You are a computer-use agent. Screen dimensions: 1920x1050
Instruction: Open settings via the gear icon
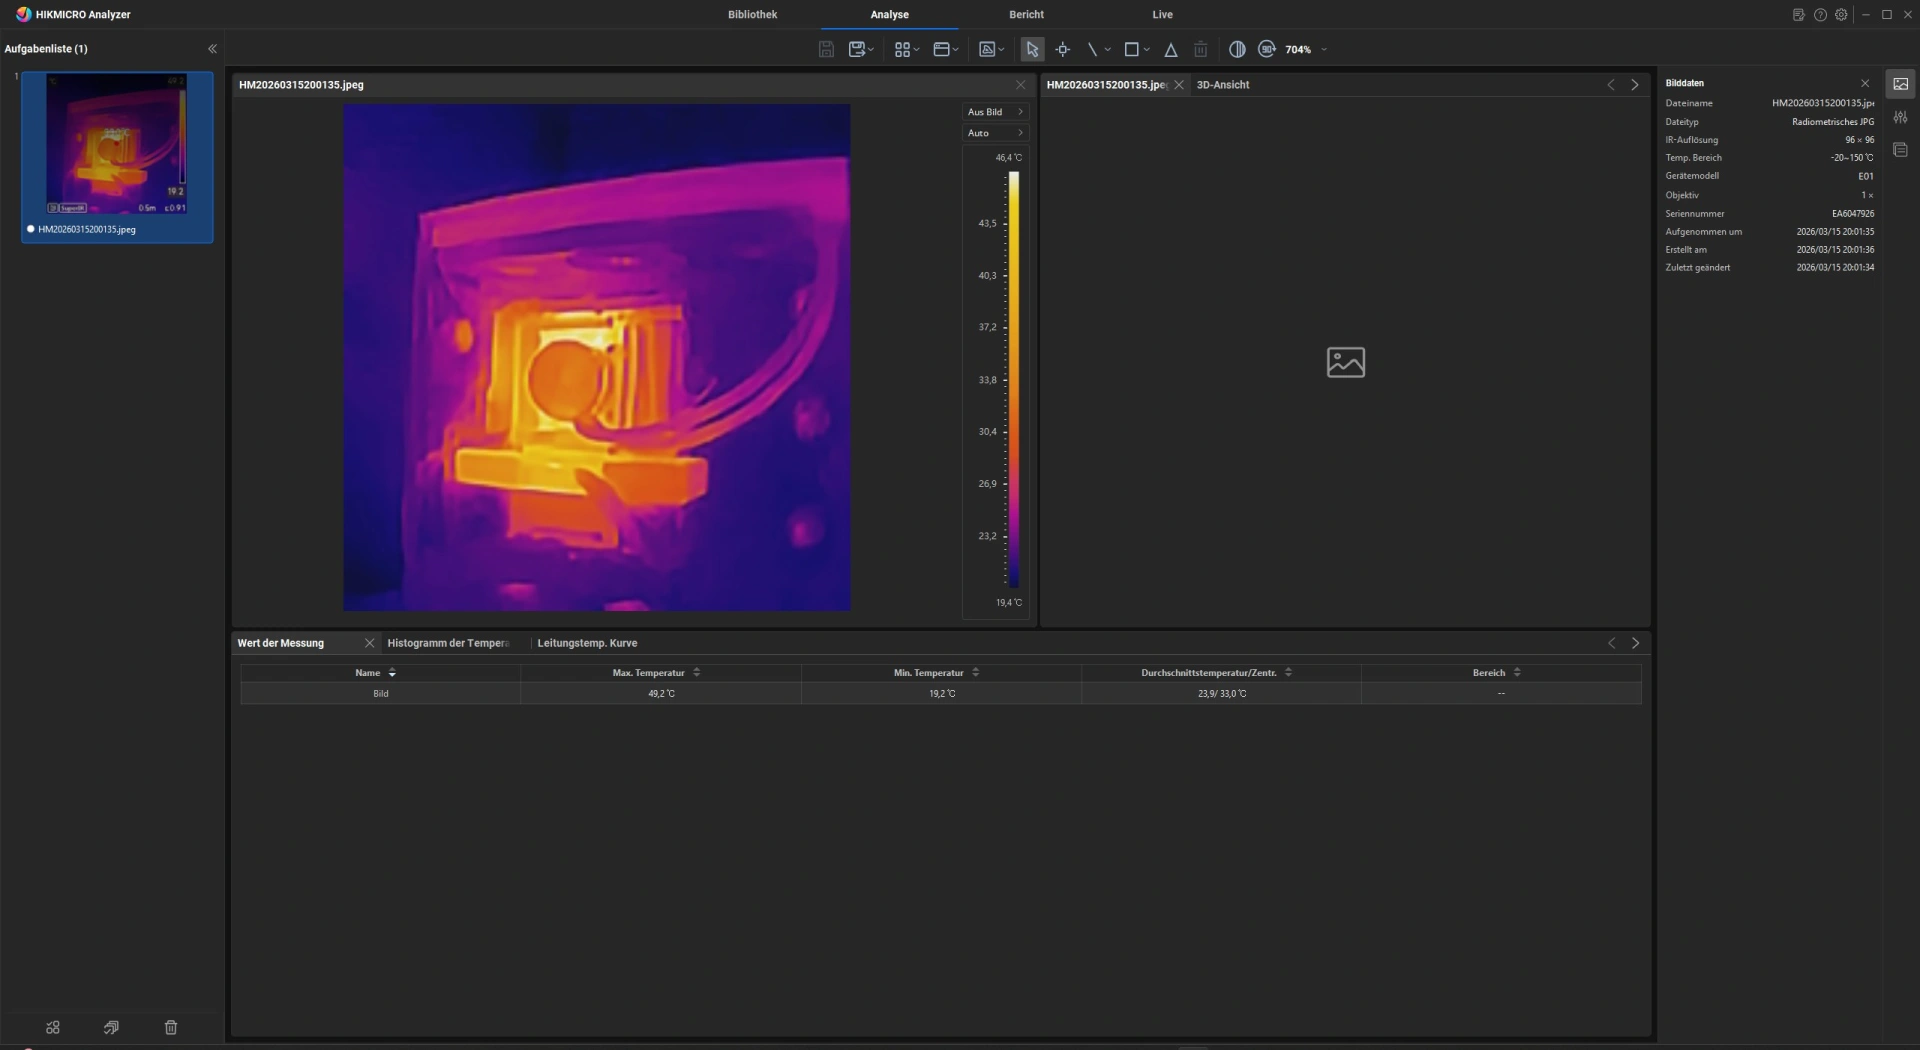click(x=1841, y=15)
